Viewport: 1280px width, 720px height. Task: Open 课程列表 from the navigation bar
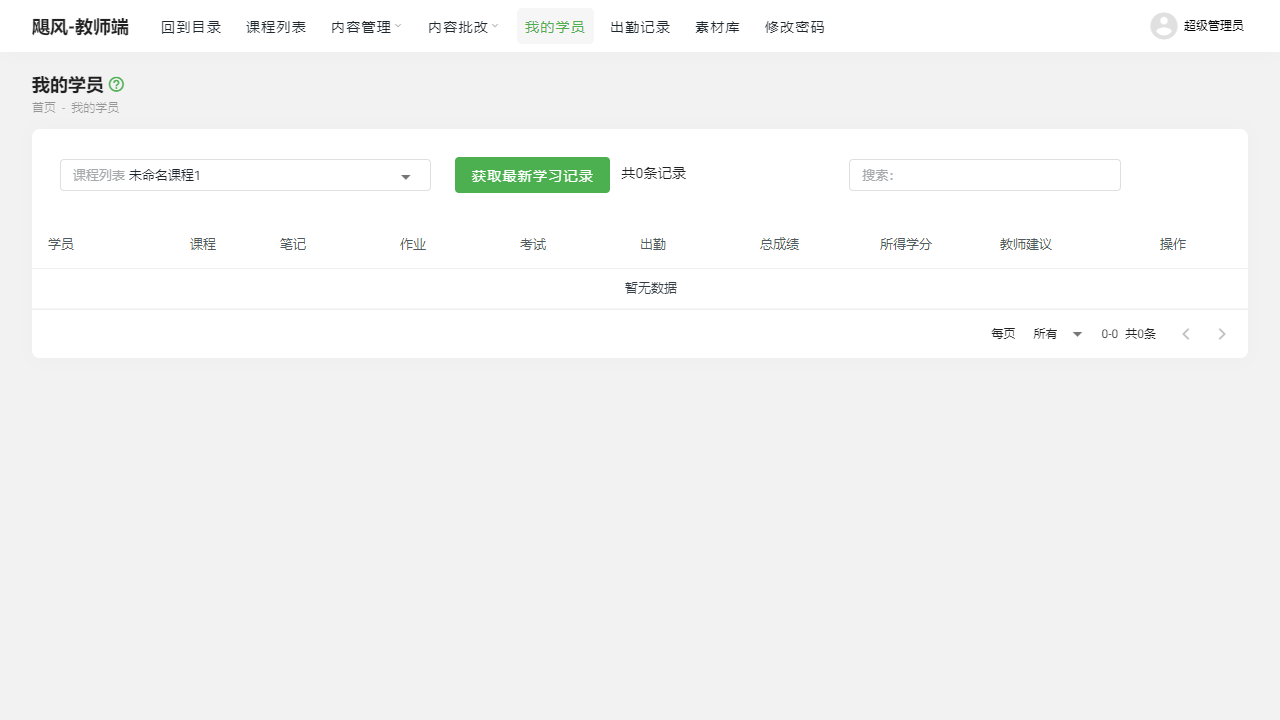coord(276,26)
